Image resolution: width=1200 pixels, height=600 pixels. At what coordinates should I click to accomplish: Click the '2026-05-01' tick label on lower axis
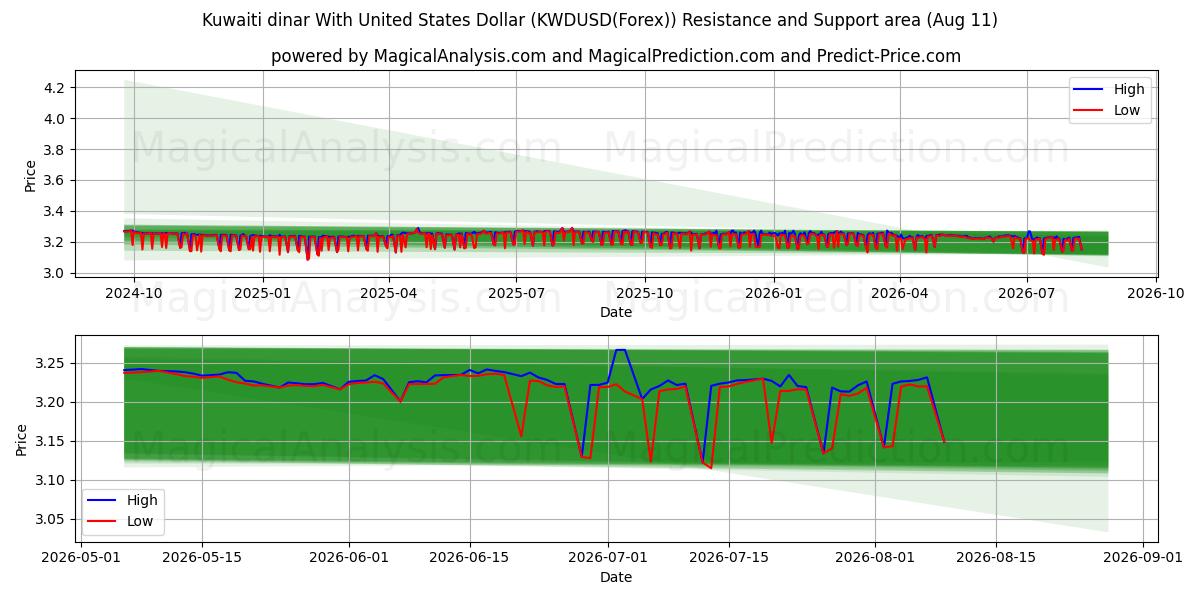[x=81, y=558]
